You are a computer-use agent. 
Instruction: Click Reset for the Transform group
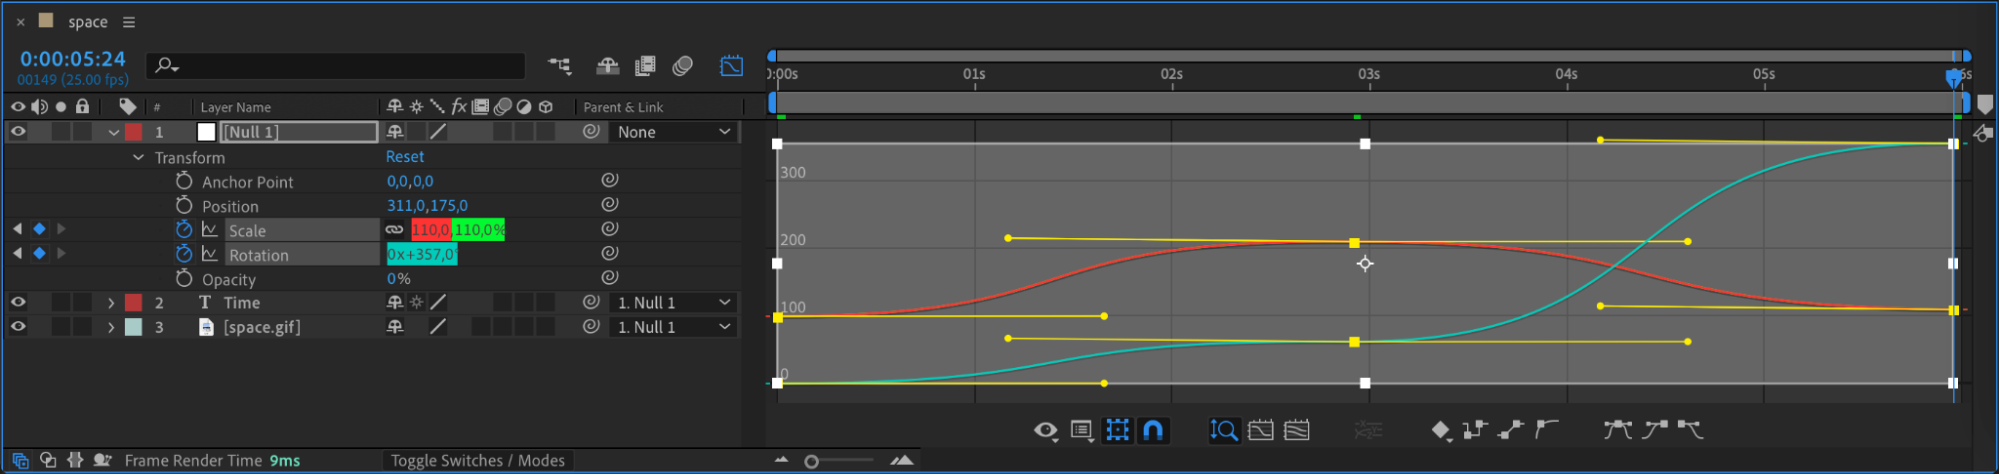pos(405,157)
